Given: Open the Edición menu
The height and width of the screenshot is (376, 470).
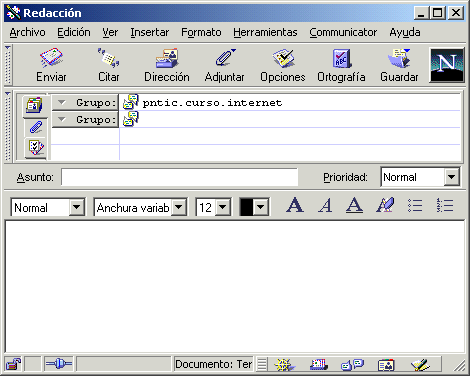Looking at the screenshot, I should coord(74,32).
